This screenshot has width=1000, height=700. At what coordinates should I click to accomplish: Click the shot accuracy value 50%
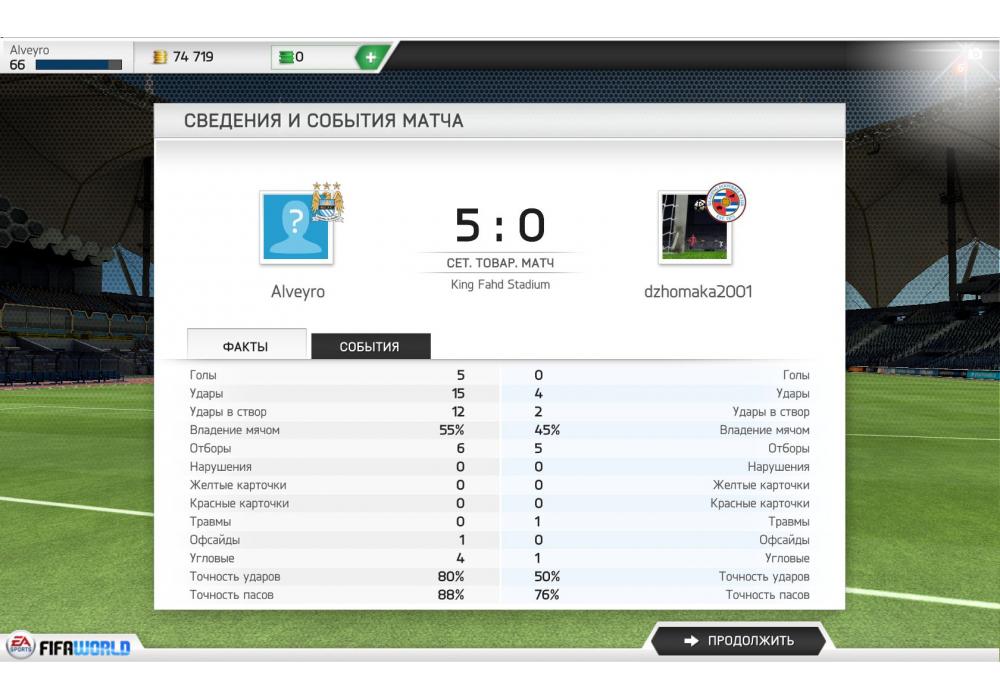(x=547, y=576)
